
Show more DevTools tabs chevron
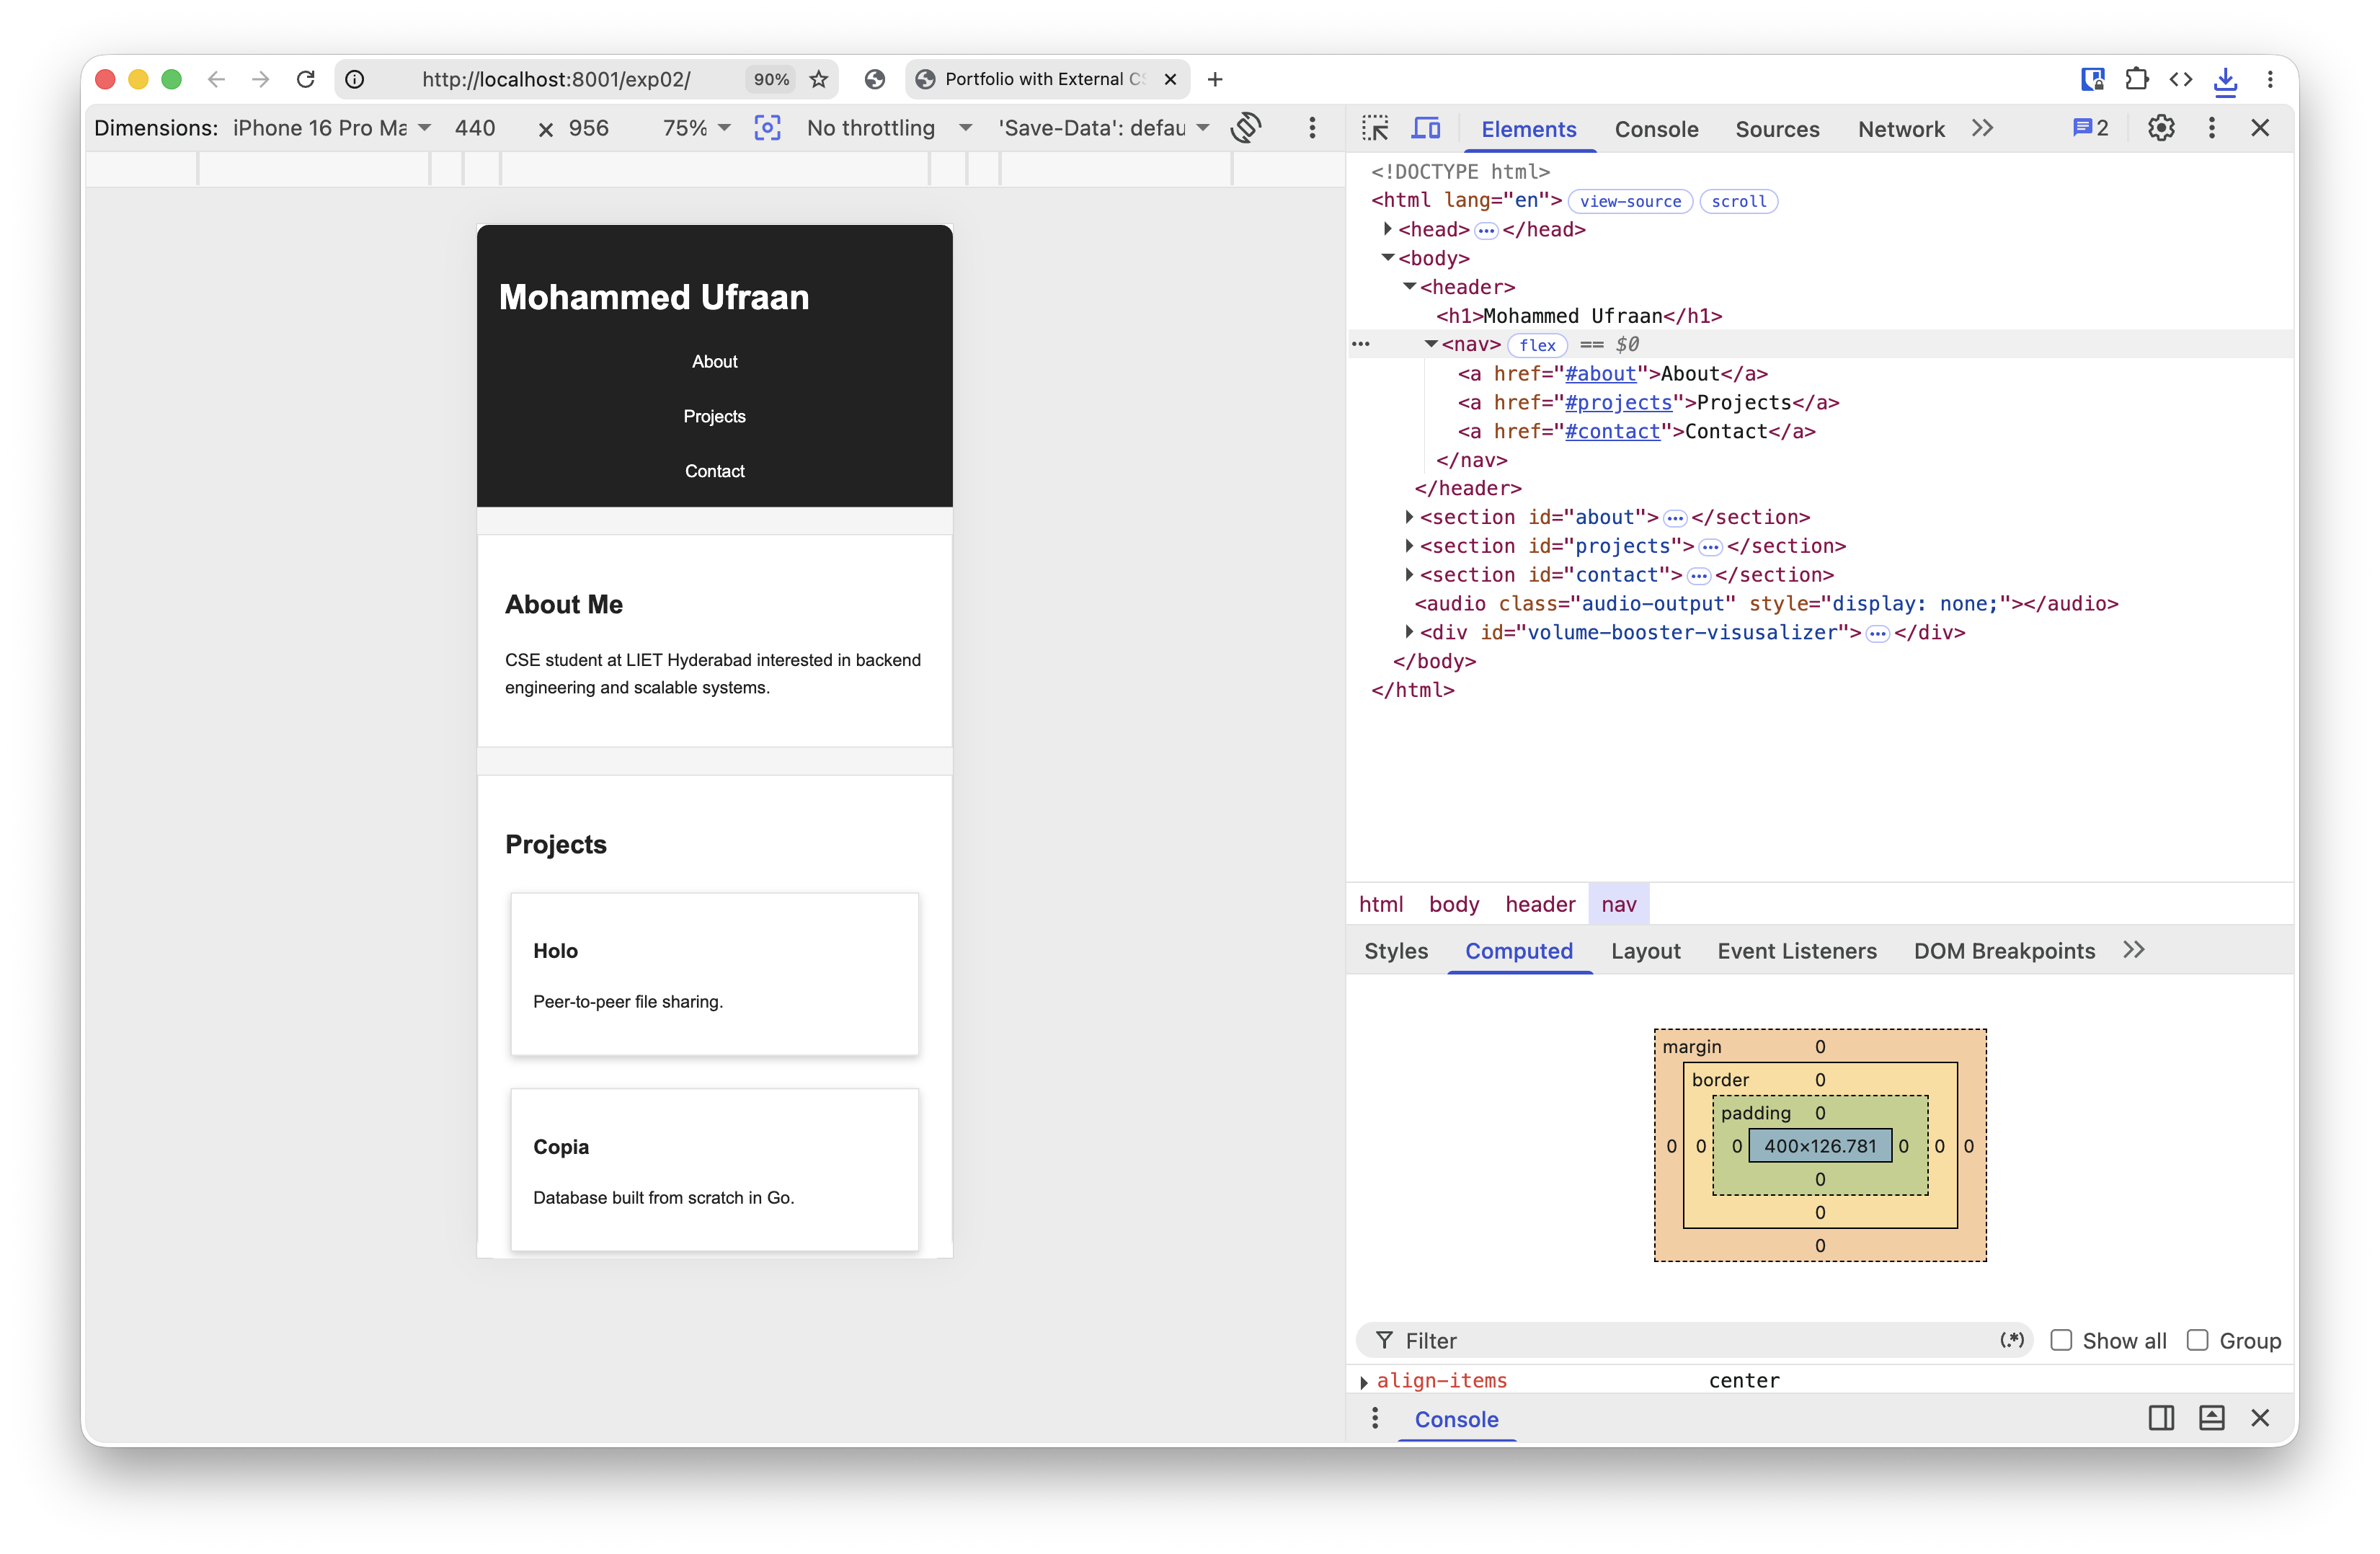click(1983, 128)
